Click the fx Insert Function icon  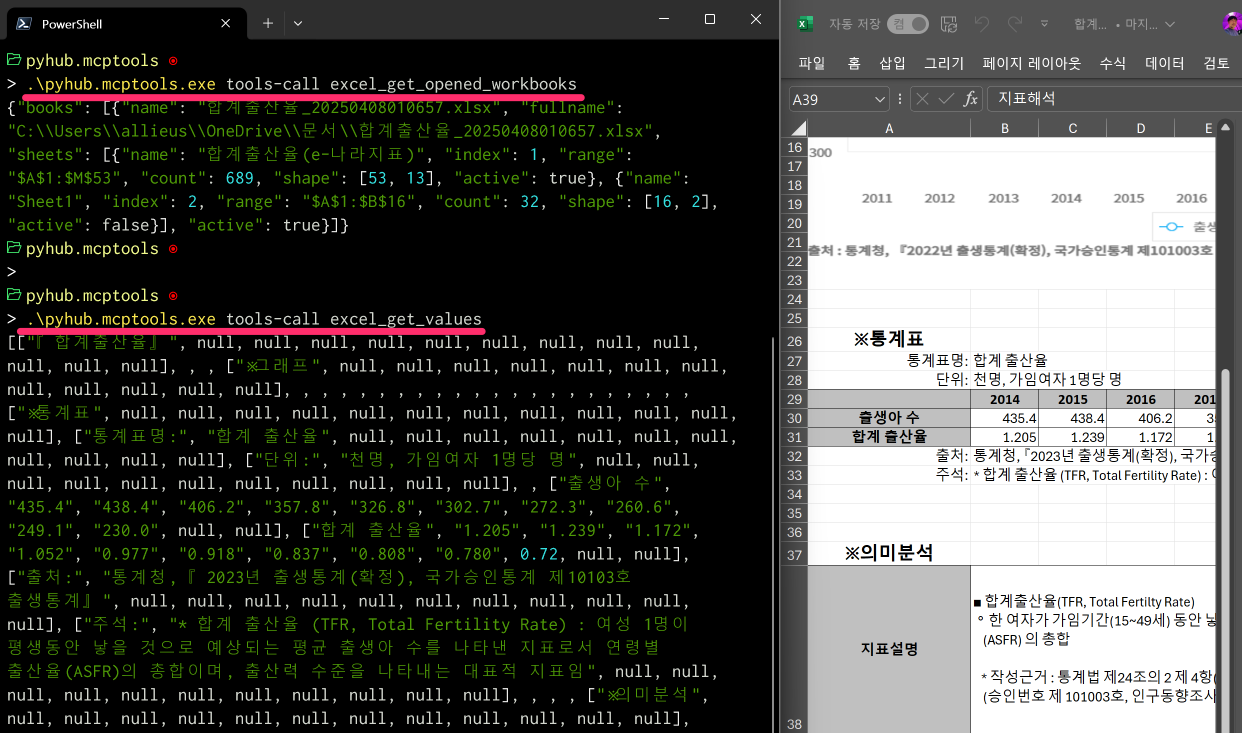[970, 99]
